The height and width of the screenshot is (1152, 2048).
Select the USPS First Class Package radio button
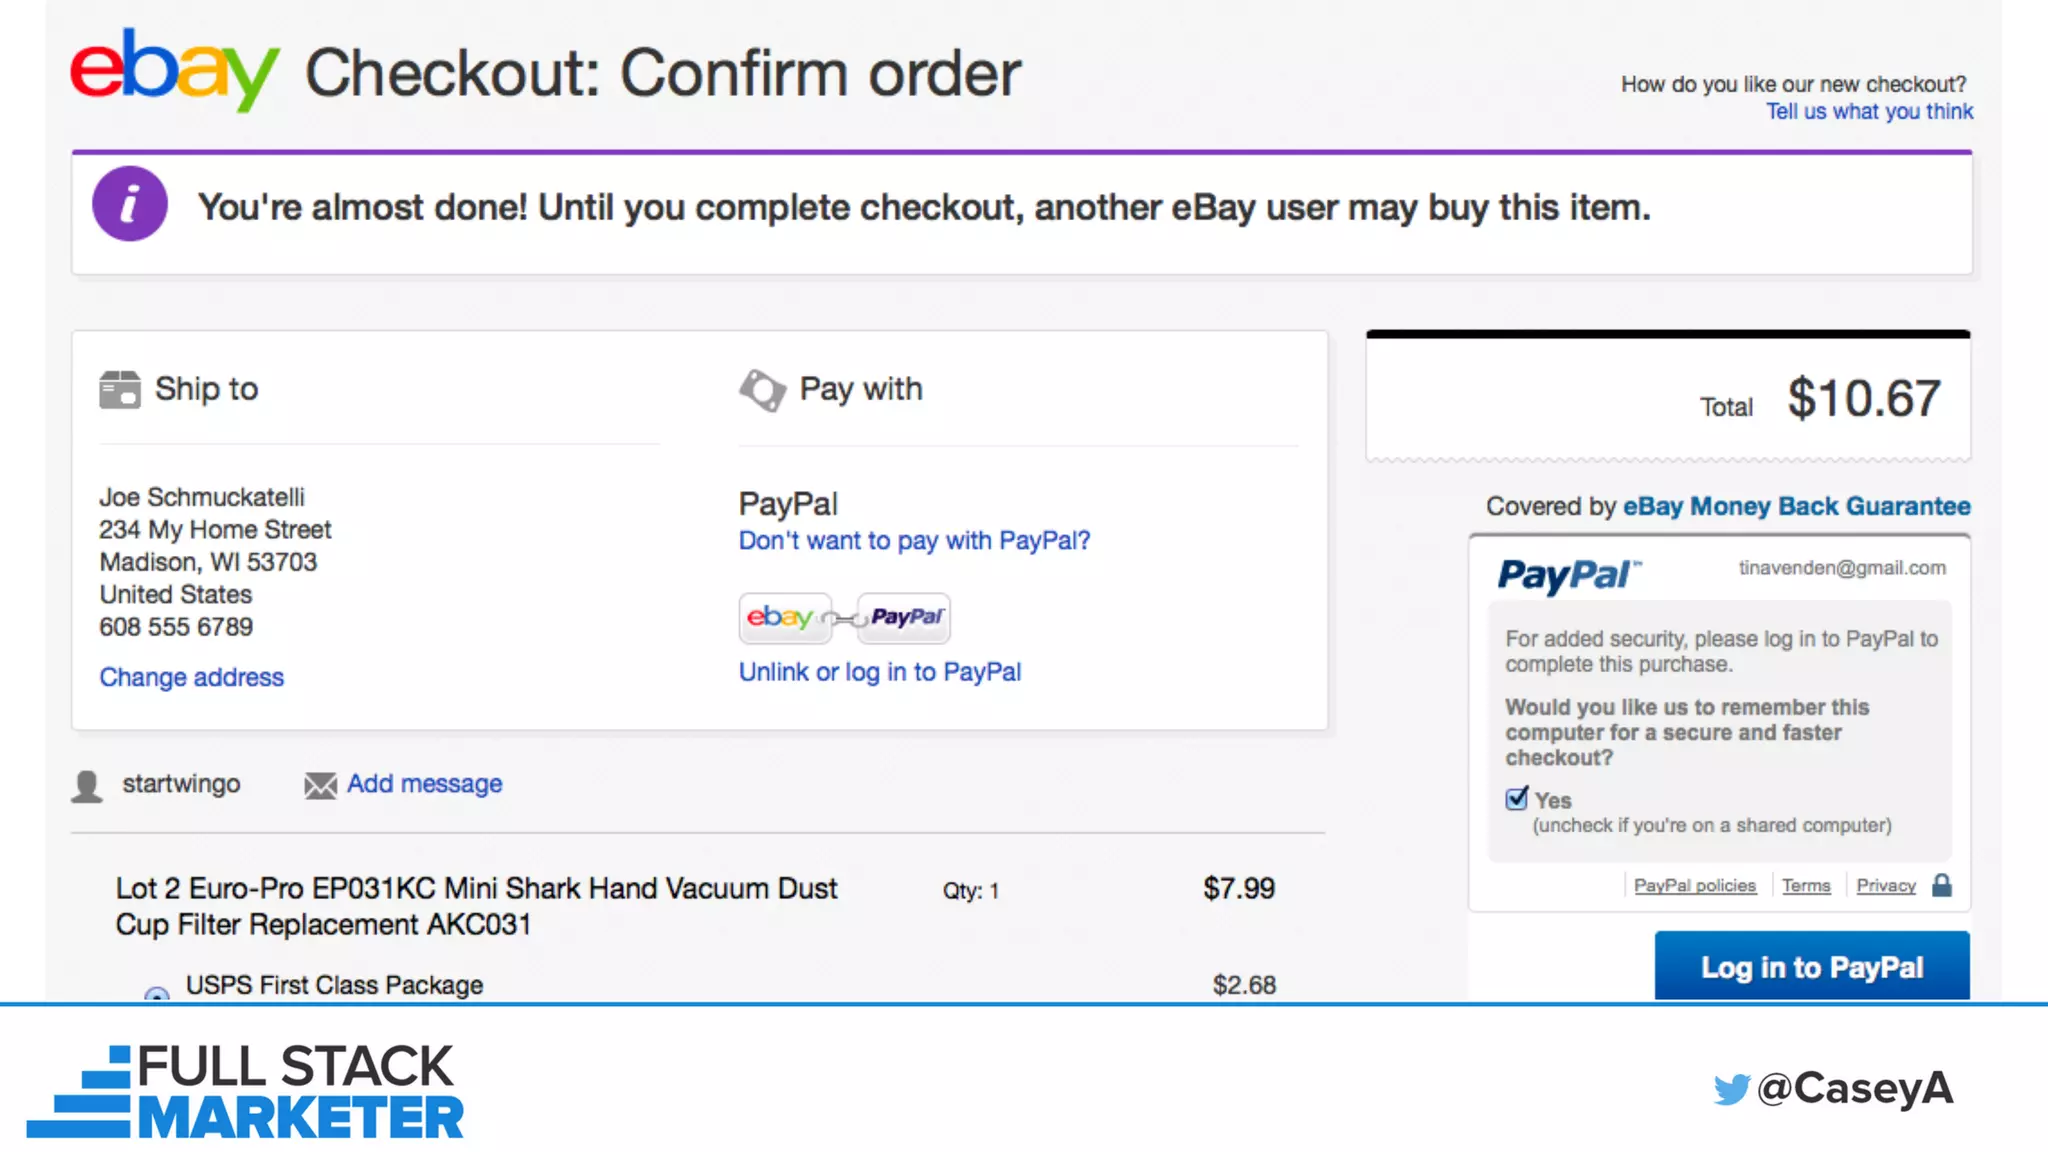click(157, 993)
